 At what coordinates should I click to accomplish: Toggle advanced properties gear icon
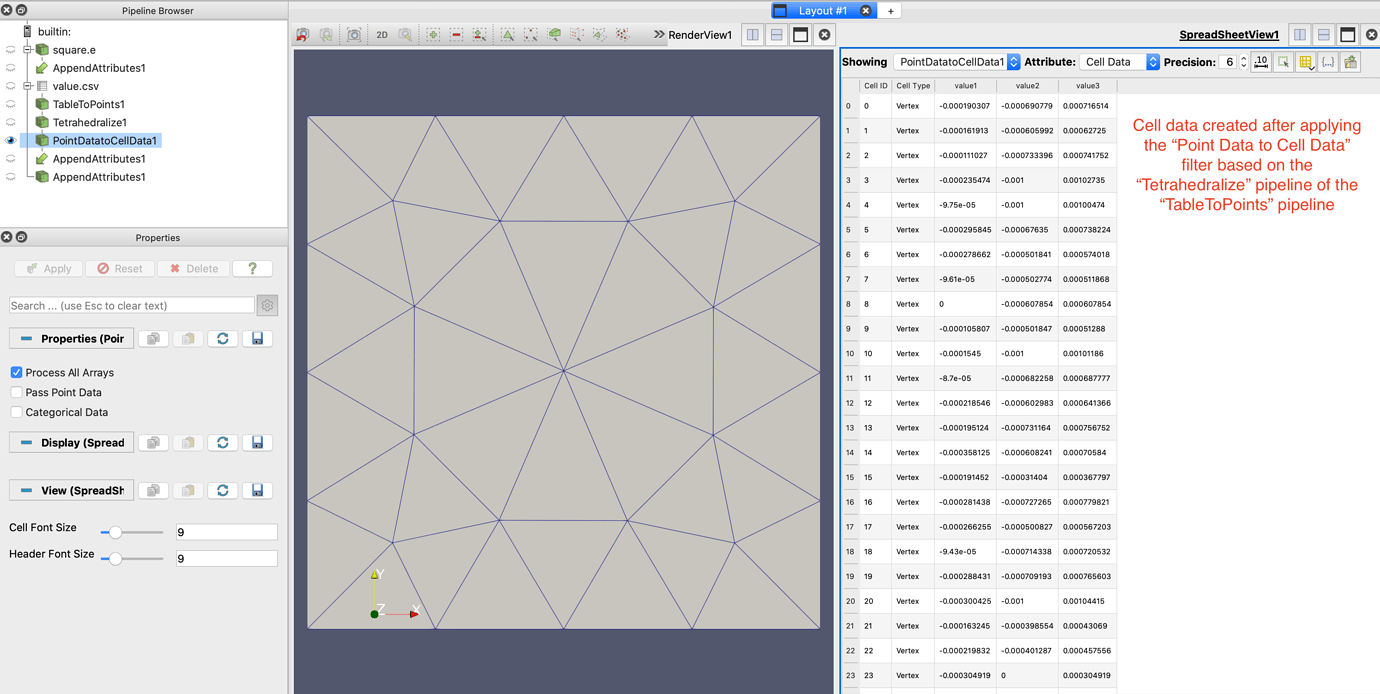(267, 306)
